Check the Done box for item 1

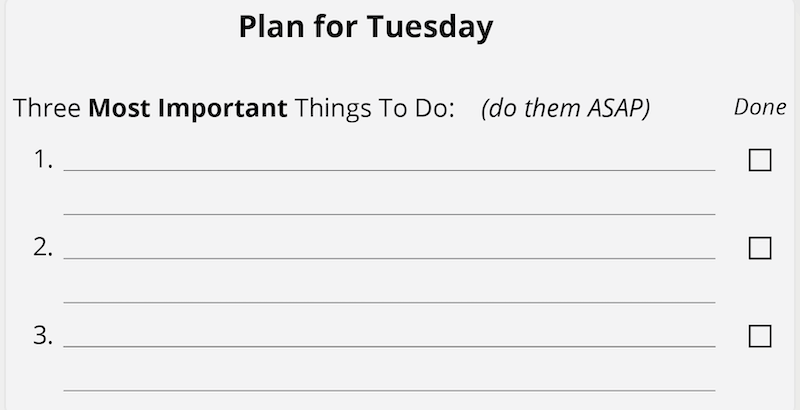(x=760, y=160)
